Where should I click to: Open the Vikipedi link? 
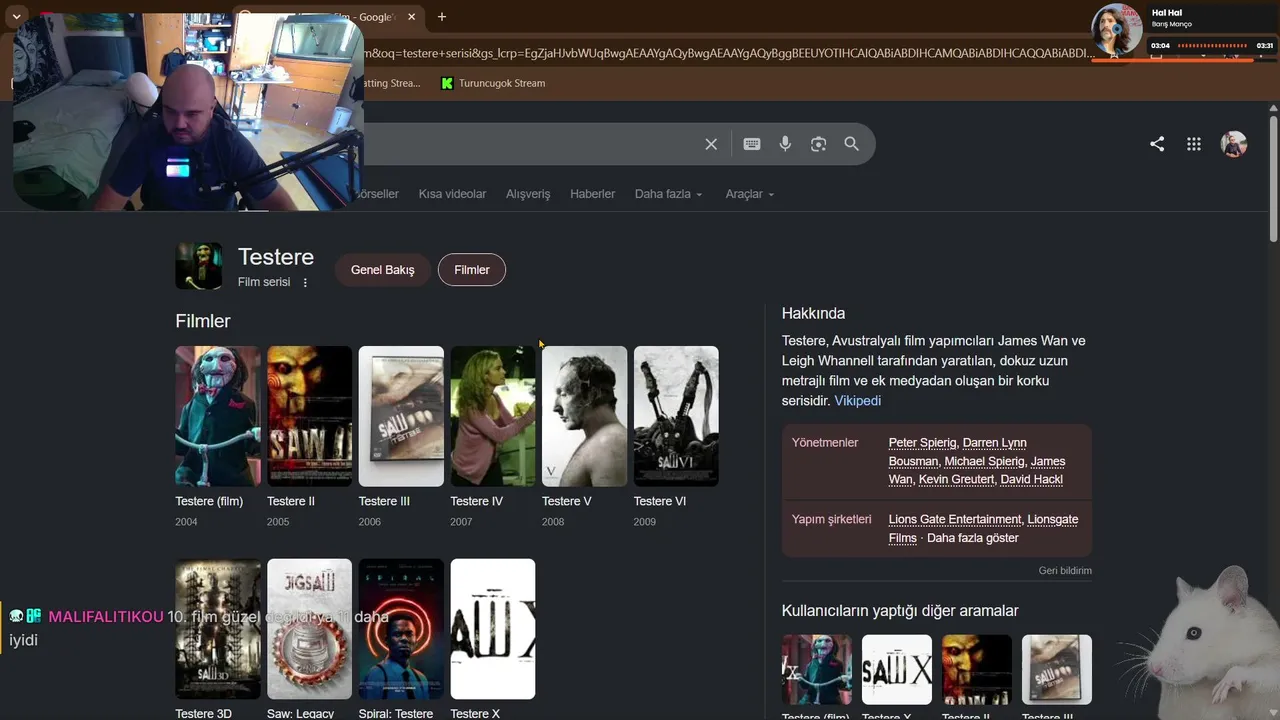(858, 401)
